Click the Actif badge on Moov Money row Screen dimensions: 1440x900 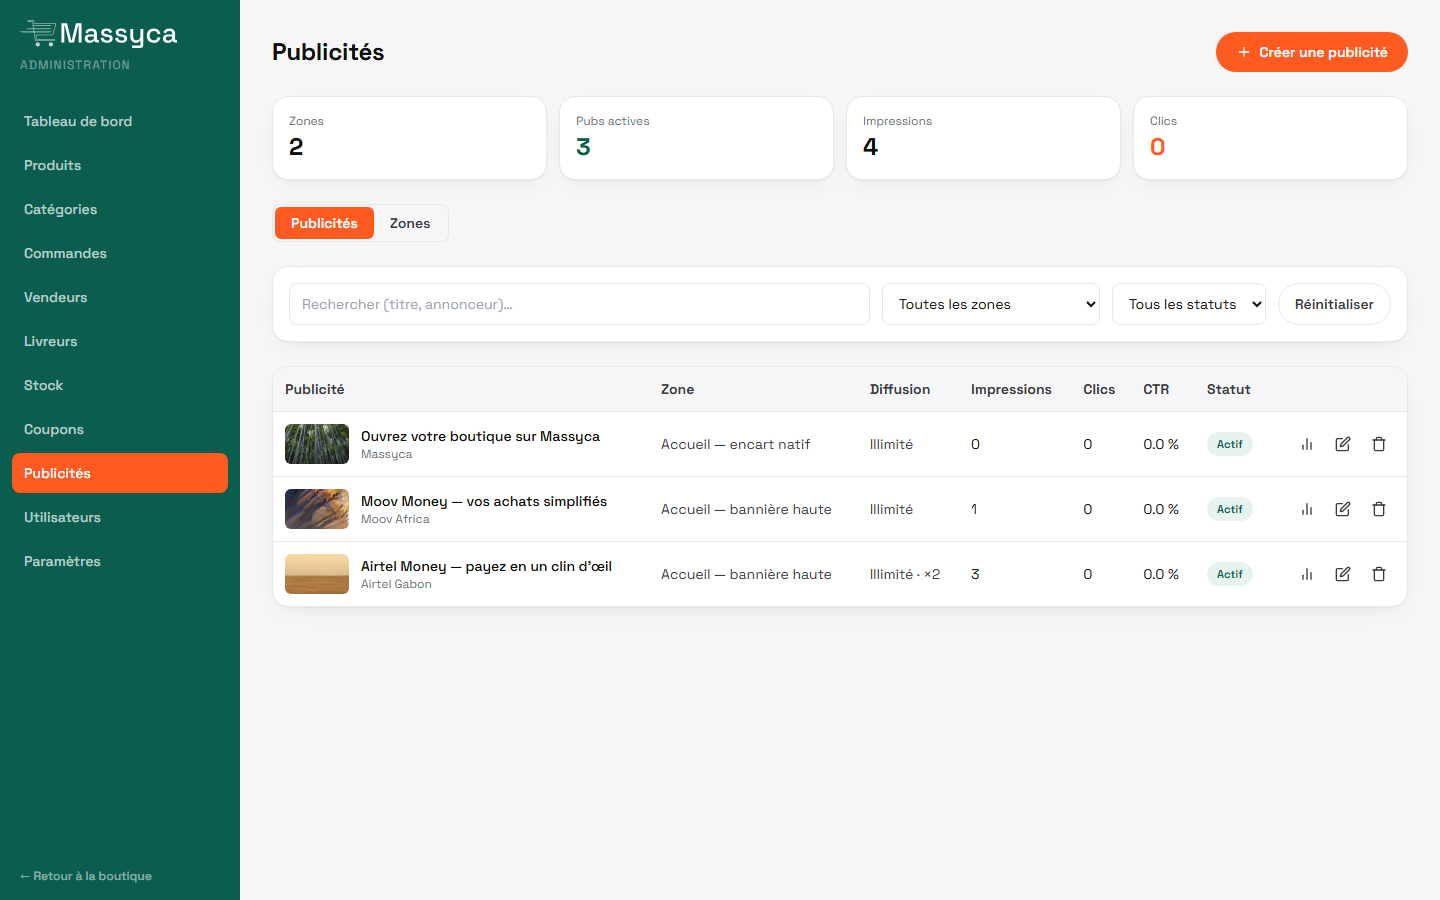click(x=1230, y=509)
